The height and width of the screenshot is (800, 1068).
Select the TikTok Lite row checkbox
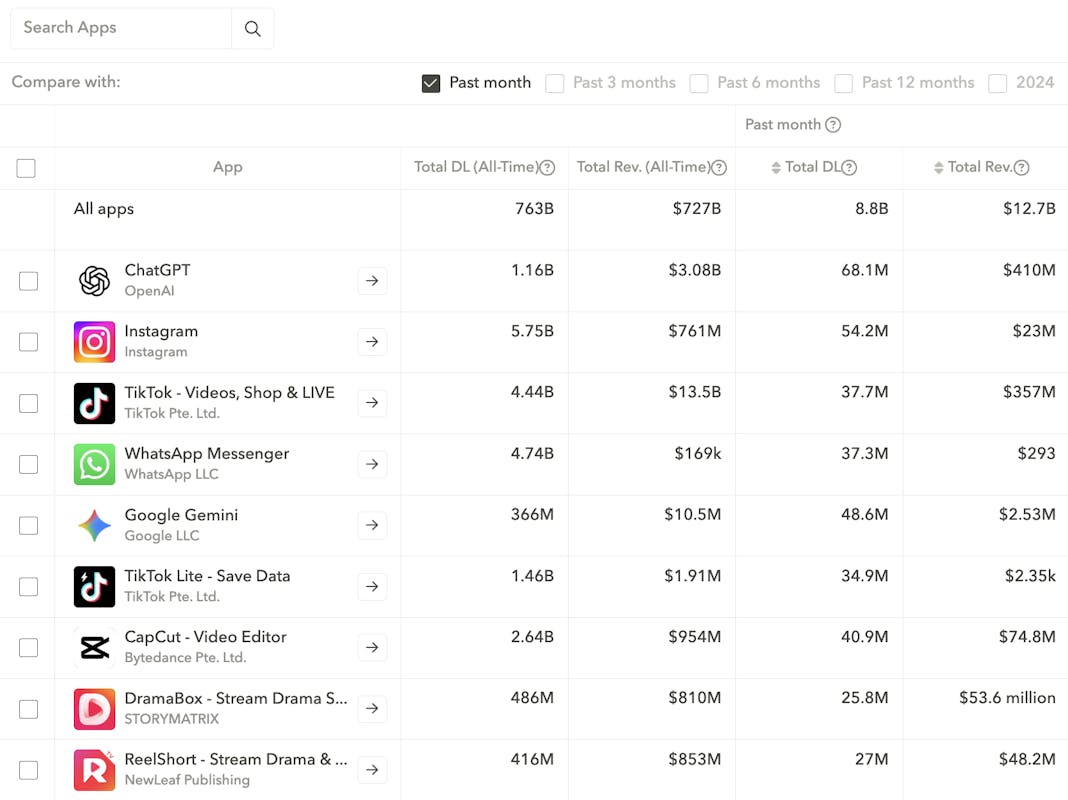tap(28, 587)
